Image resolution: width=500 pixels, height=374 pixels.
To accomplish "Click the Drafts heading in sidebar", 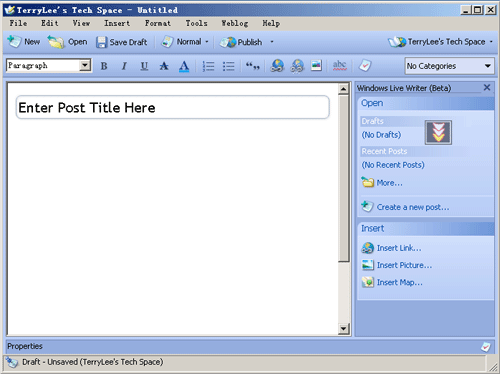I will (373, 121).
